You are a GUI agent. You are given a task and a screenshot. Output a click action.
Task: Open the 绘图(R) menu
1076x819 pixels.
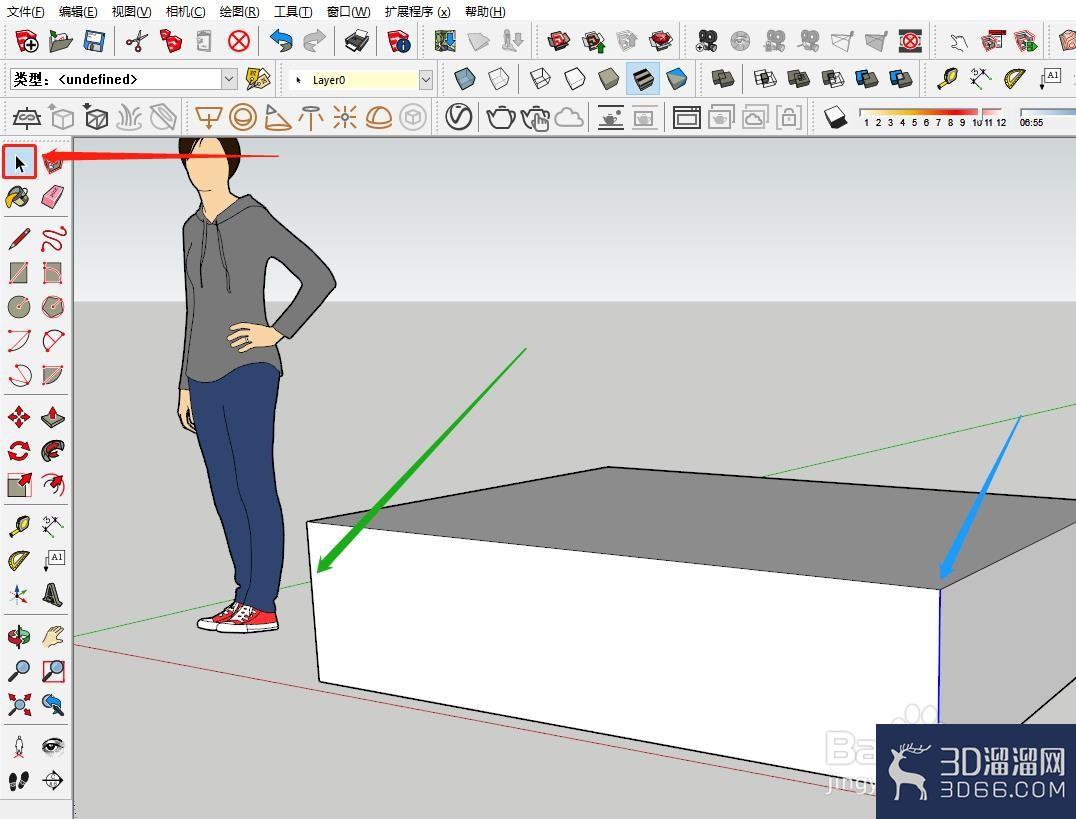point(239,12)
